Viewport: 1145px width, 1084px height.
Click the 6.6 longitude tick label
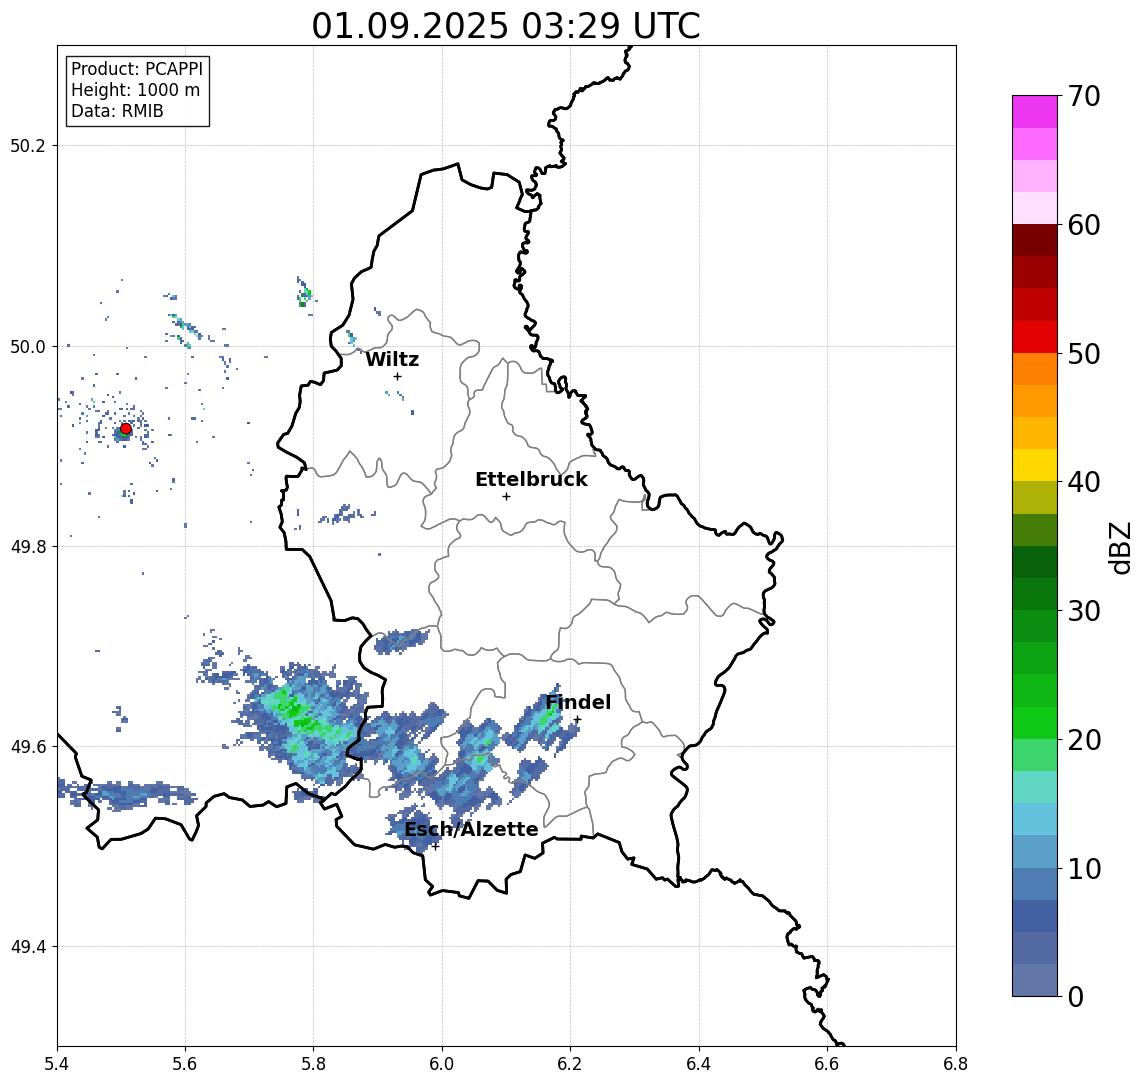[827, 1064]
